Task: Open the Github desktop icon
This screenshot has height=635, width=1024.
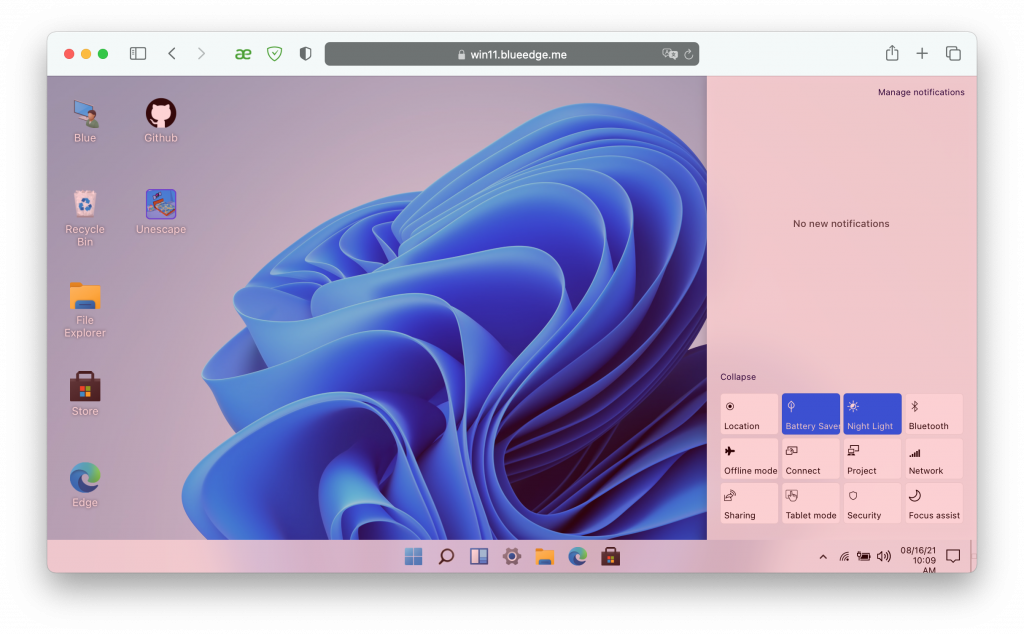Action: pyautogui.click(x=160, y=115)
